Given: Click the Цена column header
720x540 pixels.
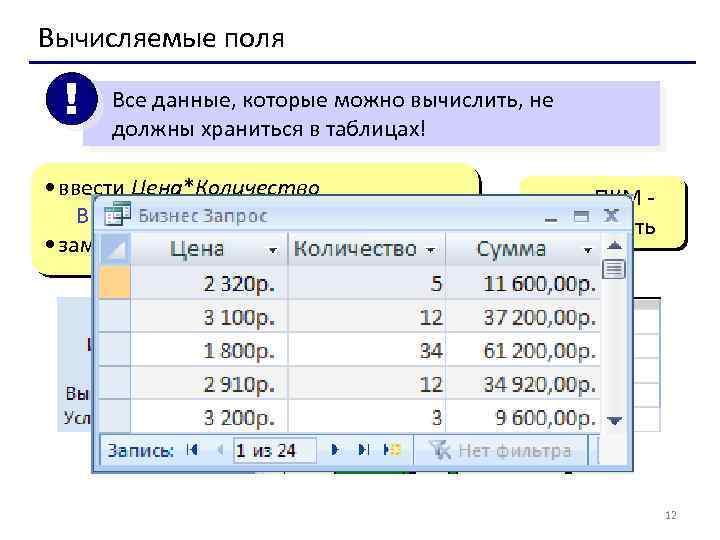Looking at the screenshot, I should click(209, 249).
